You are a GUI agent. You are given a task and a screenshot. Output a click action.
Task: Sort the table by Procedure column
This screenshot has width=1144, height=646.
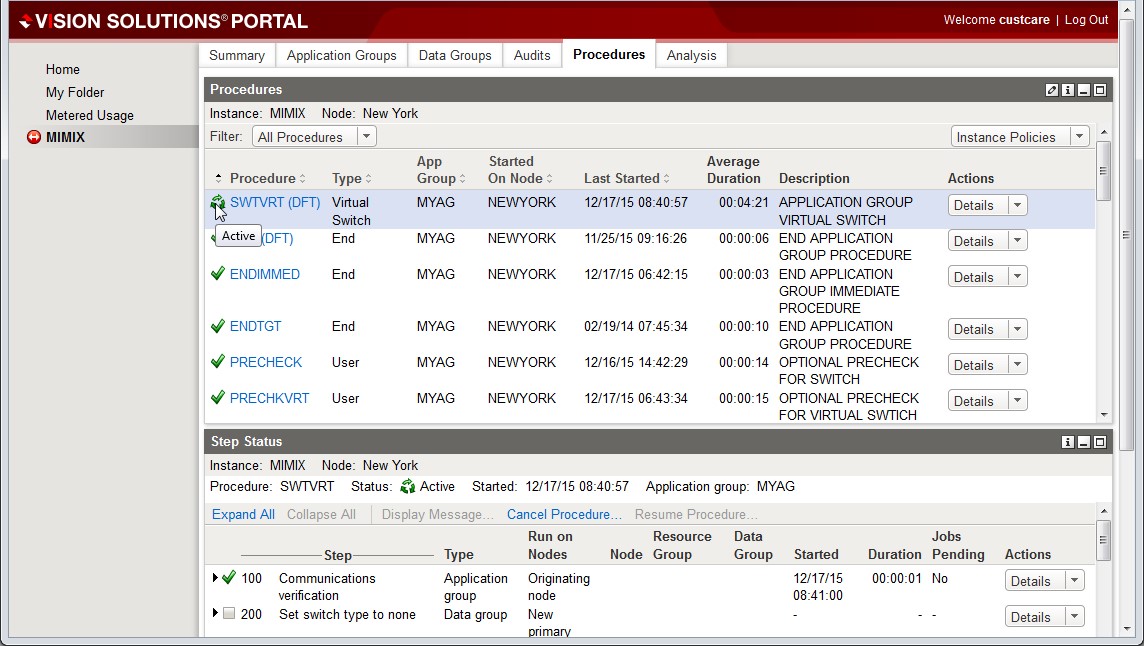point(263,179)
